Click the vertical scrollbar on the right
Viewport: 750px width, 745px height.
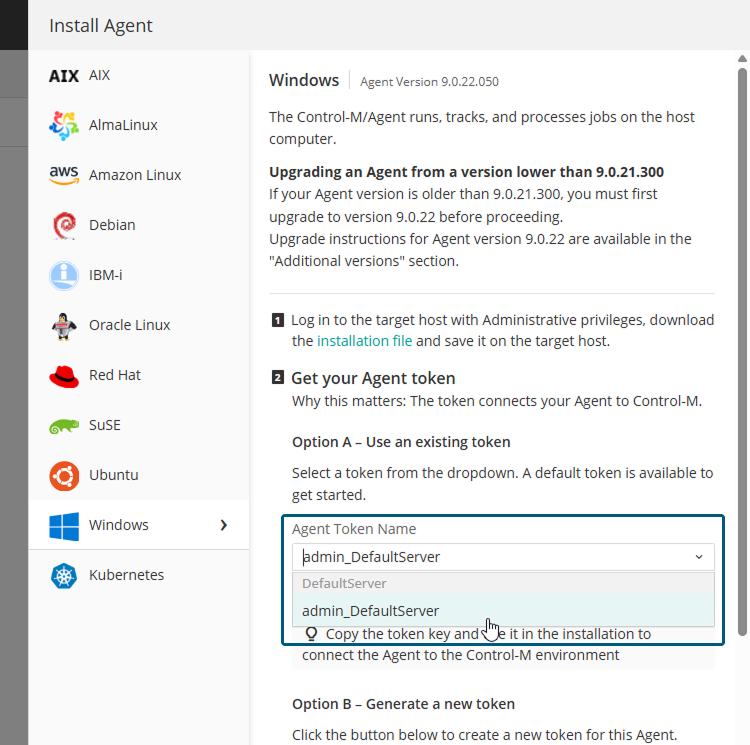pos(742,350)
